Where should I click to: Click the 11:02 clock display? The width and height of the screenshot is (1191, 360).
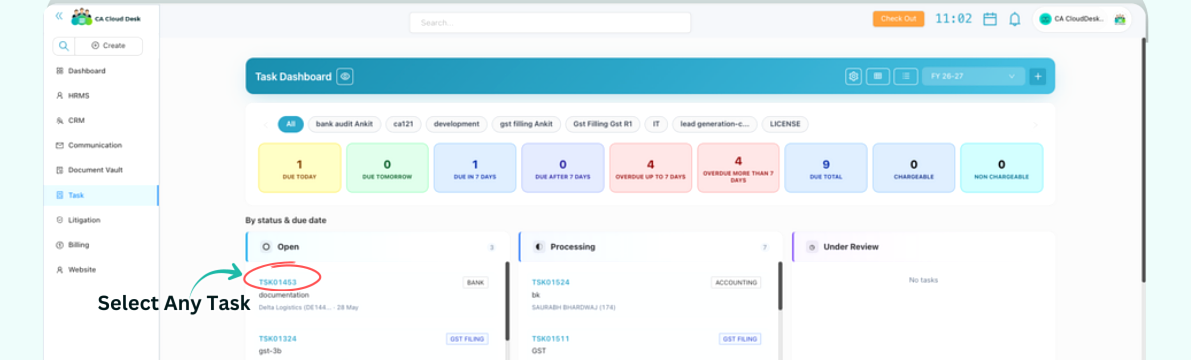953,19
